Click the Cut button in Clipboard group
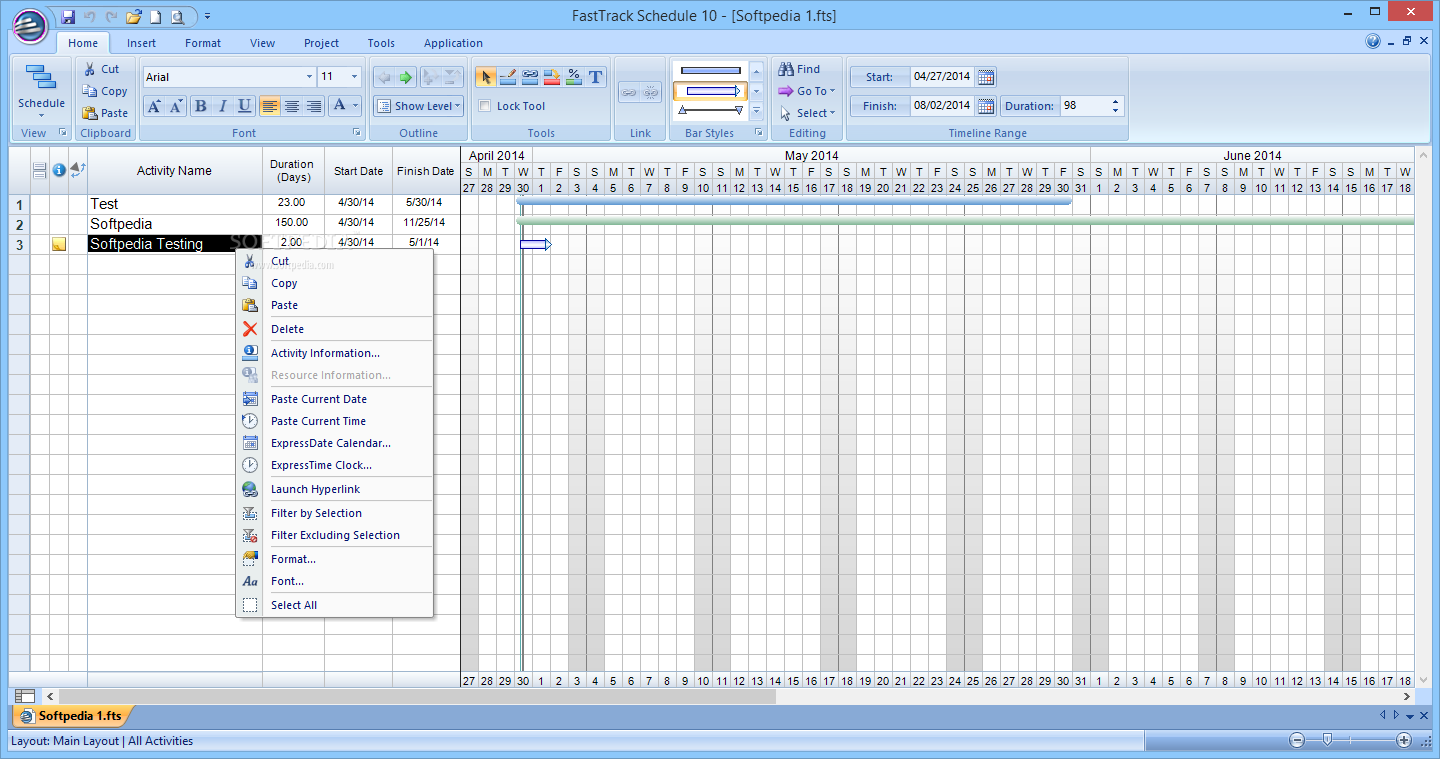Image resolution: width=1440 pixels, height=759 pixels. coord(101,69)
